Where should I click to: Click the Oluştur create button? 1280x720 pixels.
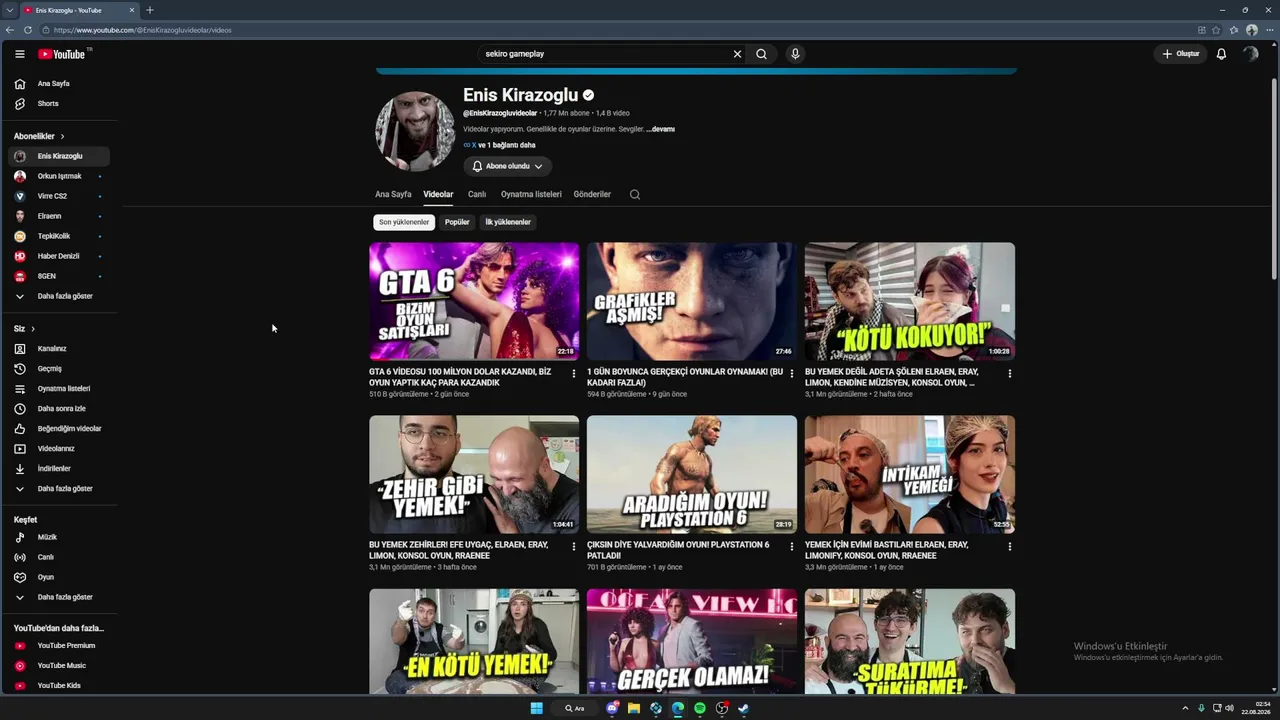pyautogui.click(x=1180, y=54)
